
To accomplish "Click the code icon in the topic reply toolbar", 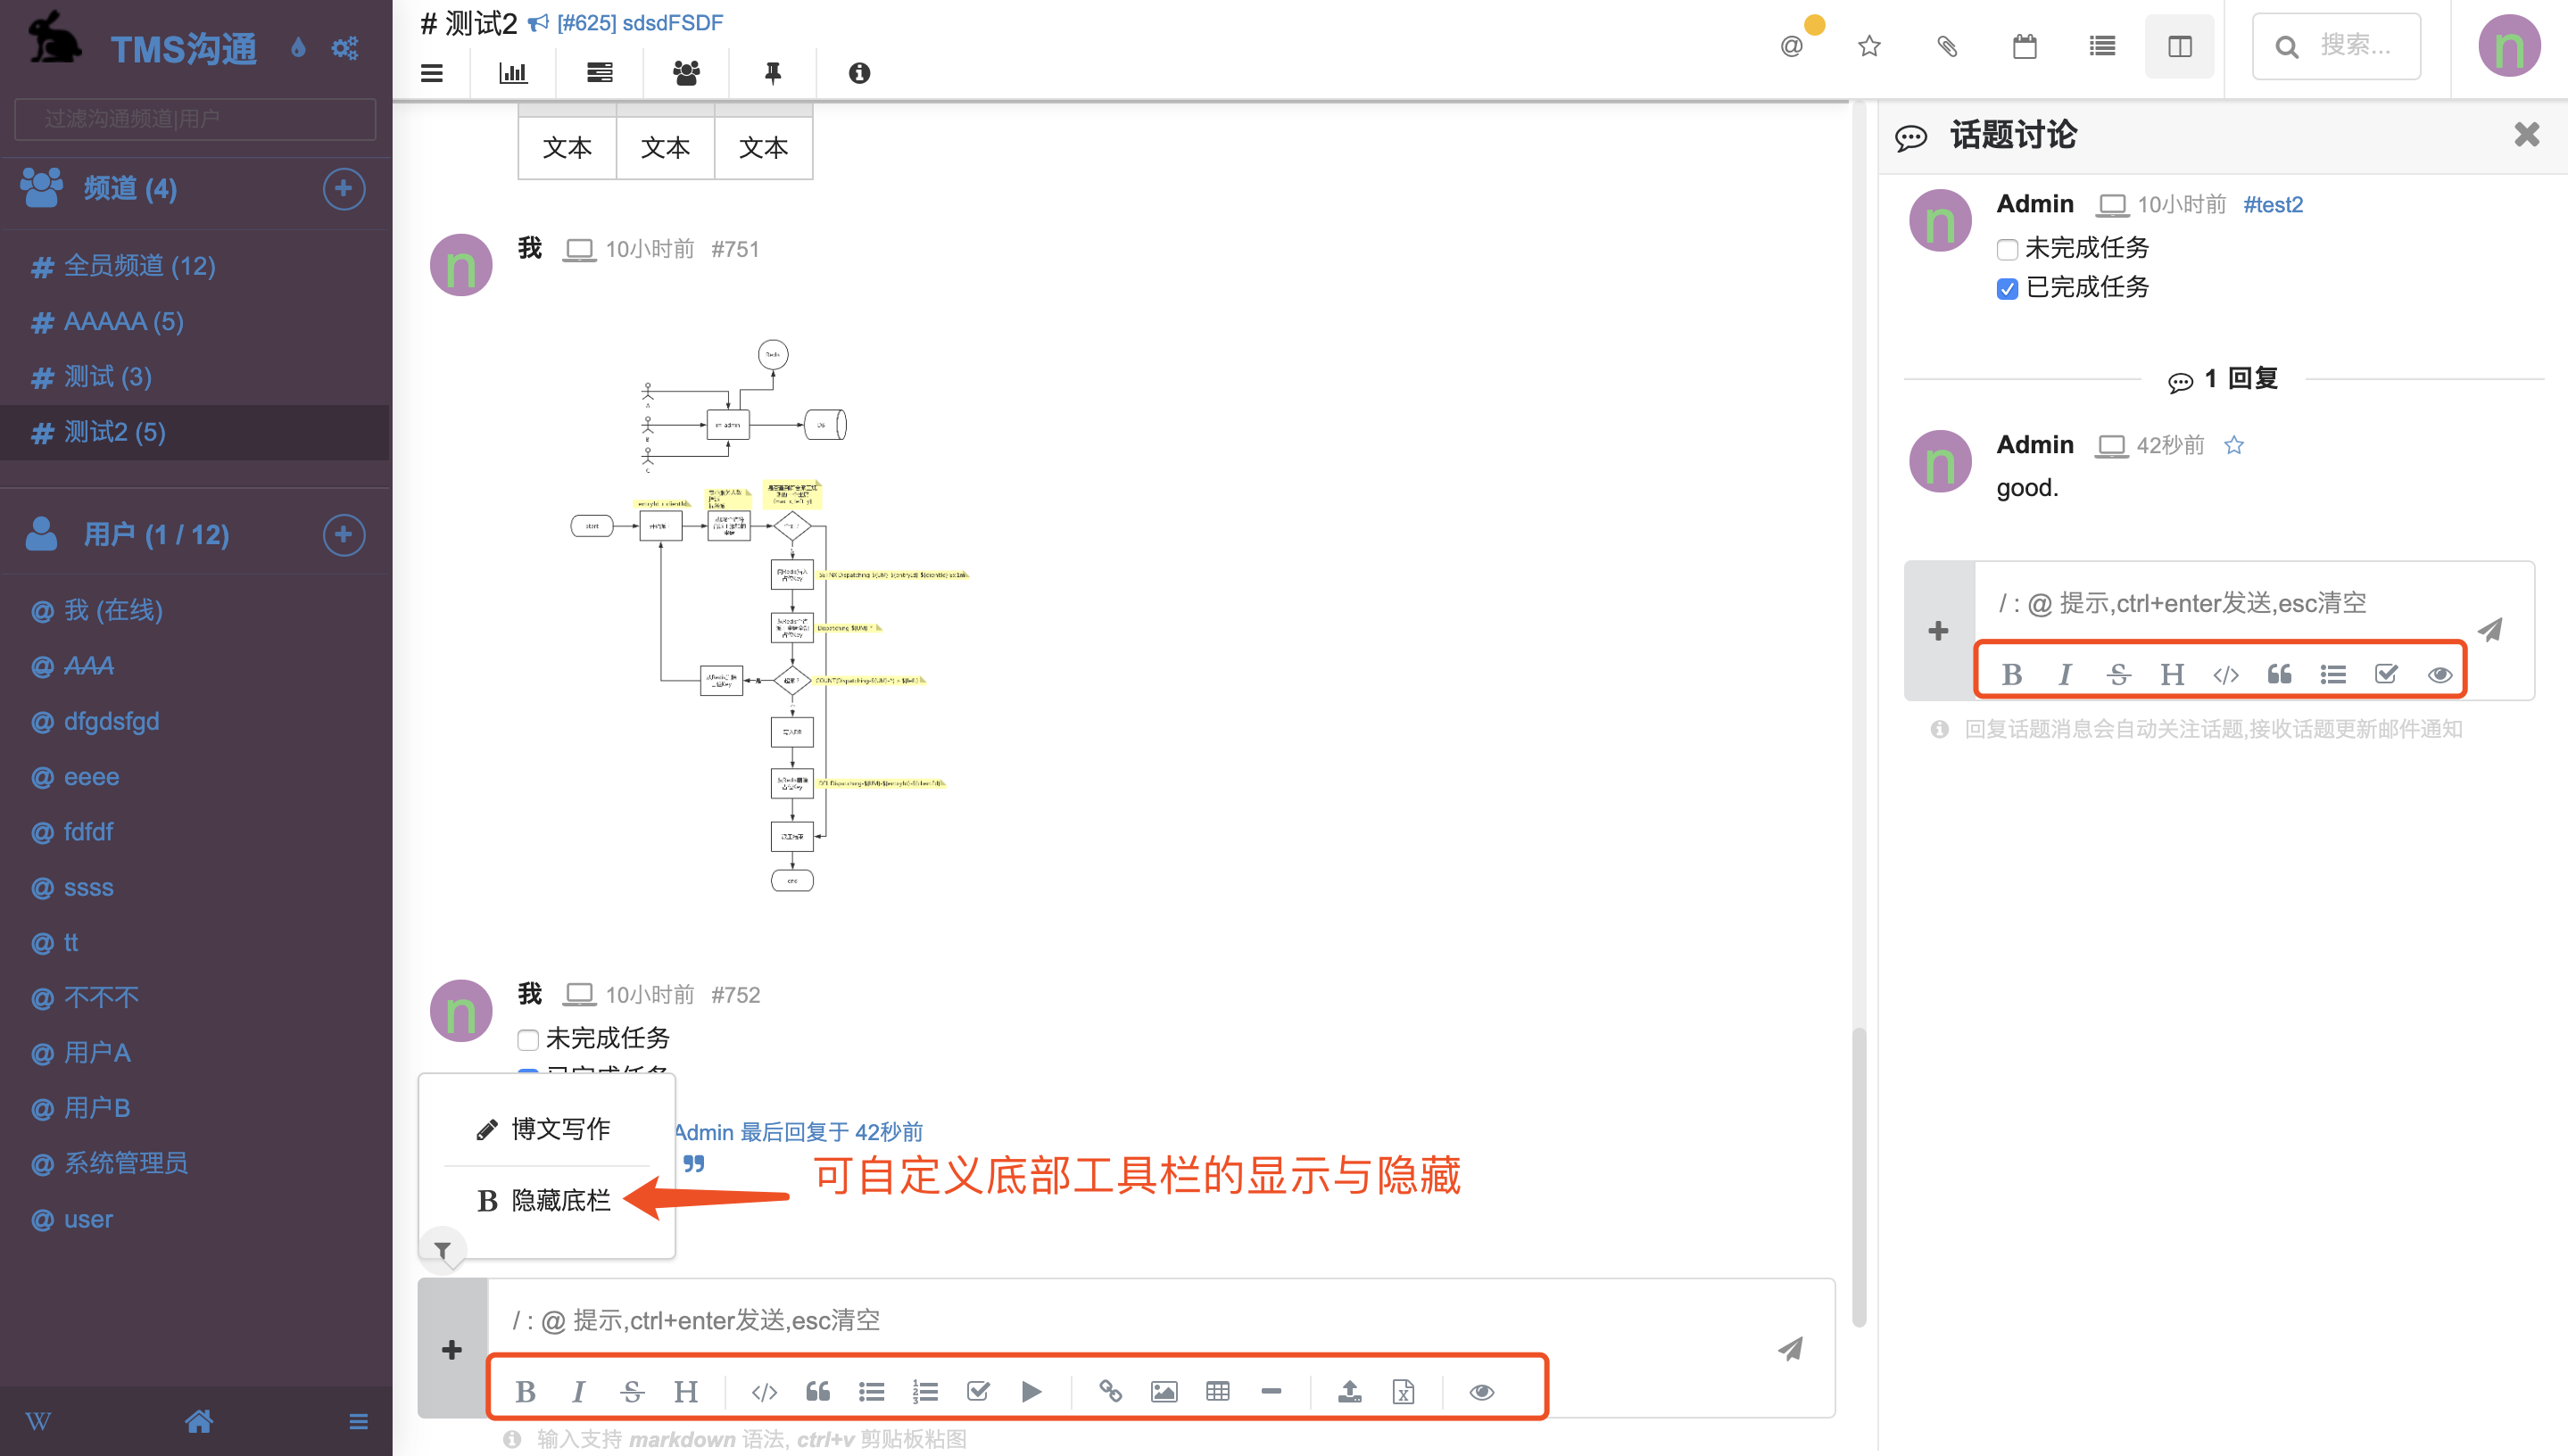I will 2226,674.
